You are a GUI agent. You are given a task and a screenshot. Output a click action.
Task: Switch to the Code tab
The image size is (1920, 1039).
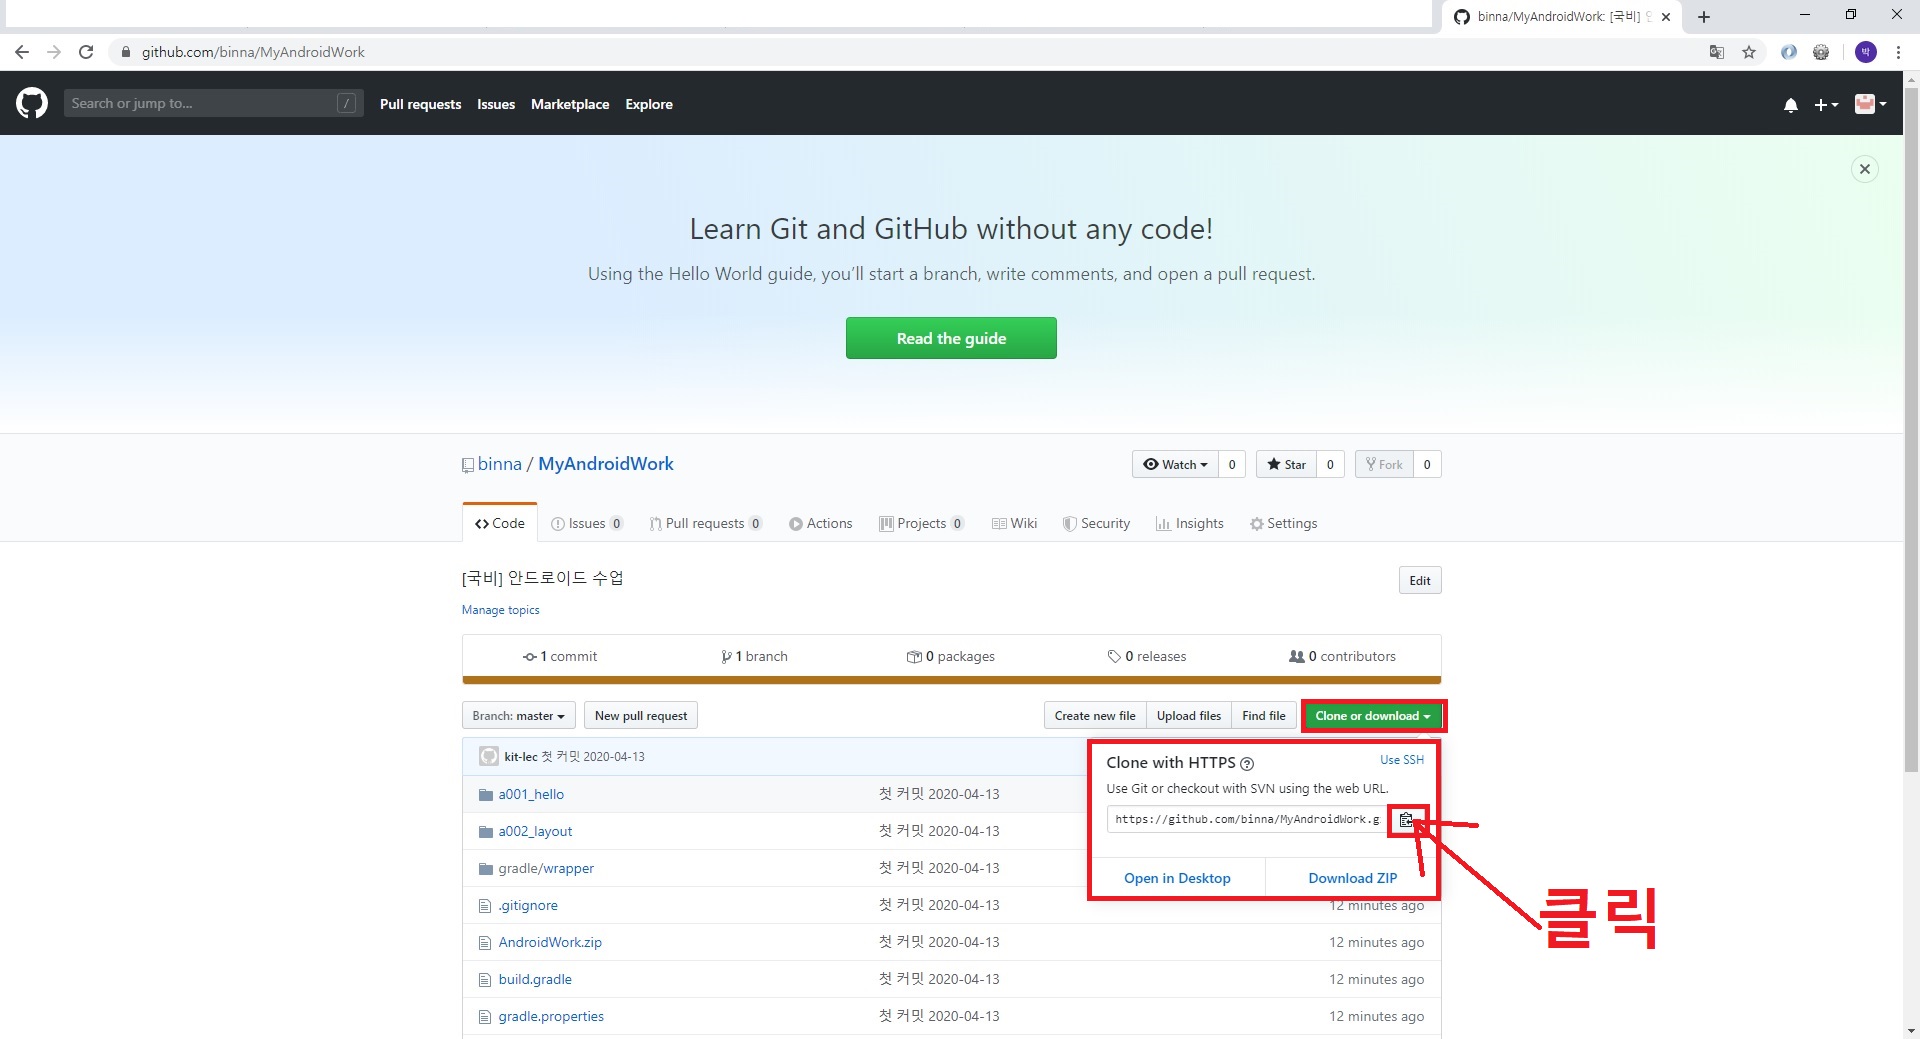[x=500, y=523]
